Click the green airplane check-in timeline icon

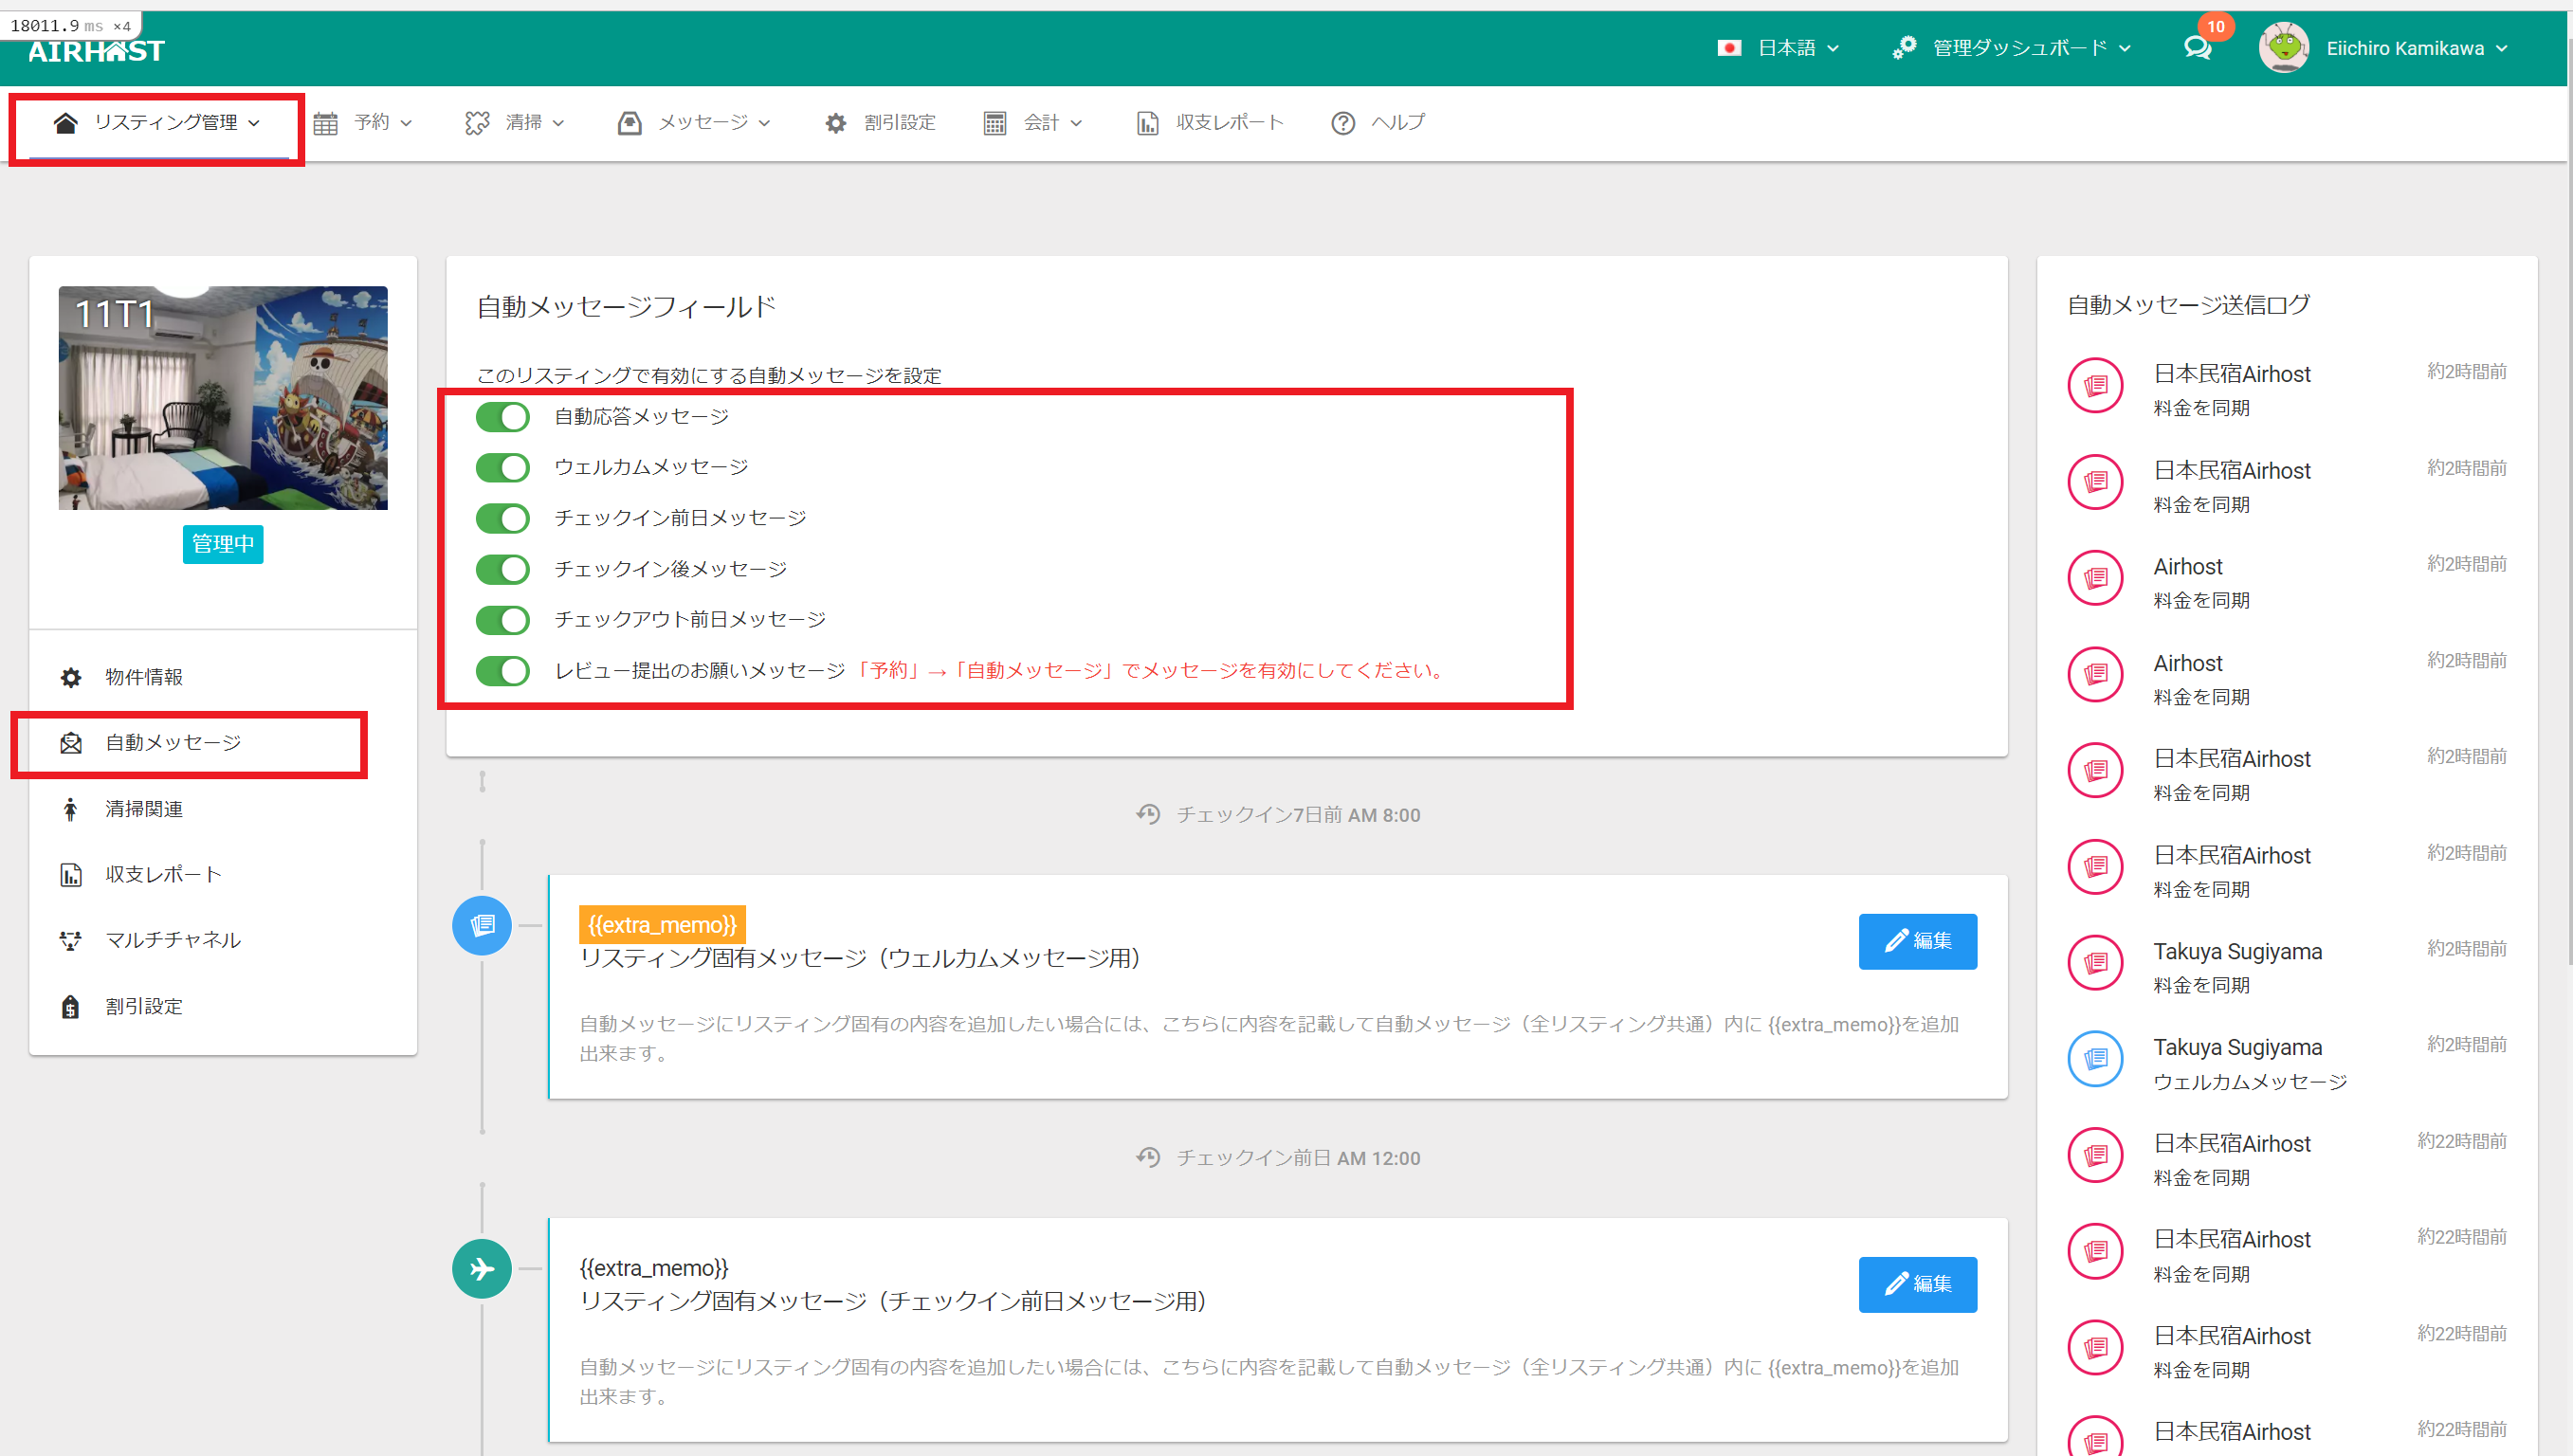click(482, 1268)
